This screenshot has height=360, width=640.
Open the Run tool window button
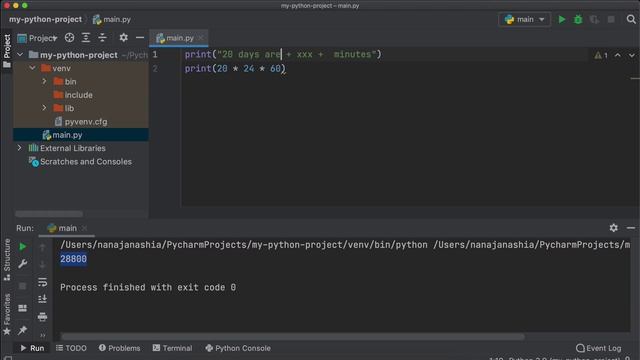[32, 348]
